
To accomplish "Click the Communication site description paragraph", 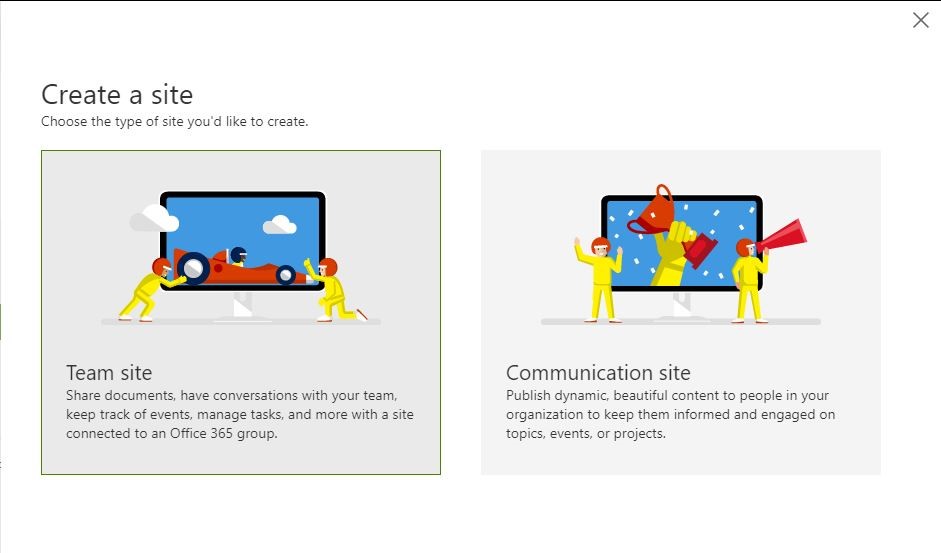I will (670, 414).
